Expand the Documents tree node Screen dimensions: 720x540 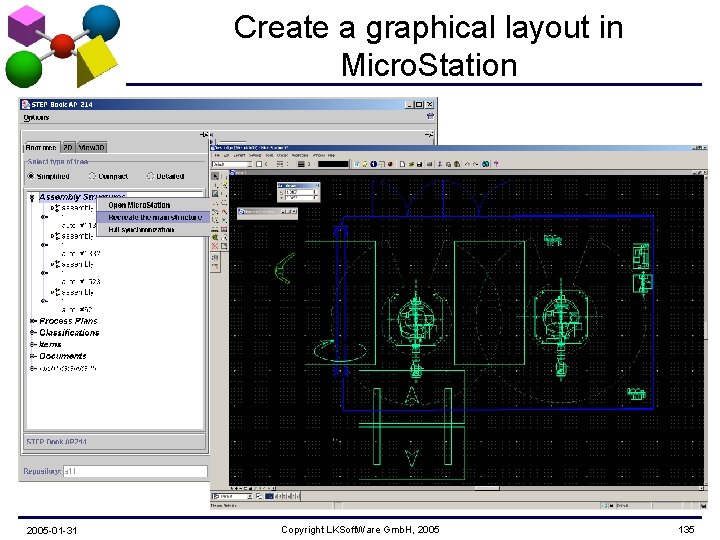point(33,356)
